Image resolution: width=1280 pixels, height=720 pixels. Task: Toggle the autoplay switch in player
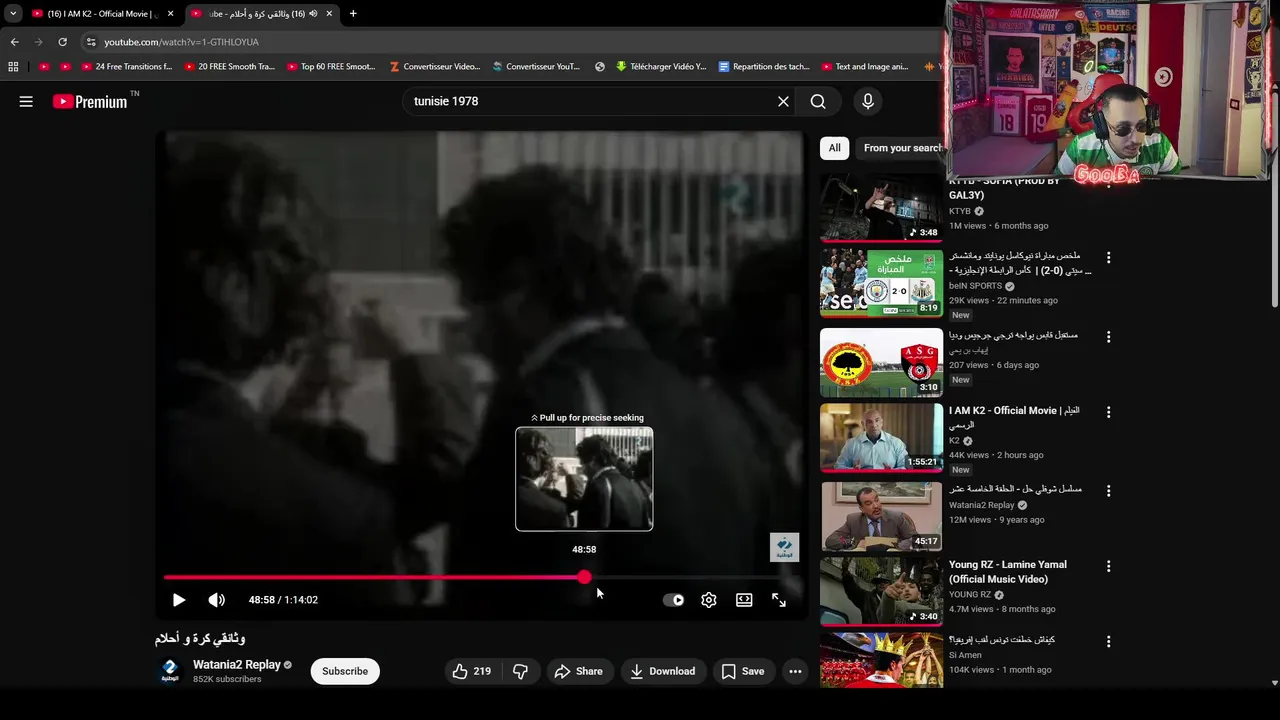tap(674, 600)
